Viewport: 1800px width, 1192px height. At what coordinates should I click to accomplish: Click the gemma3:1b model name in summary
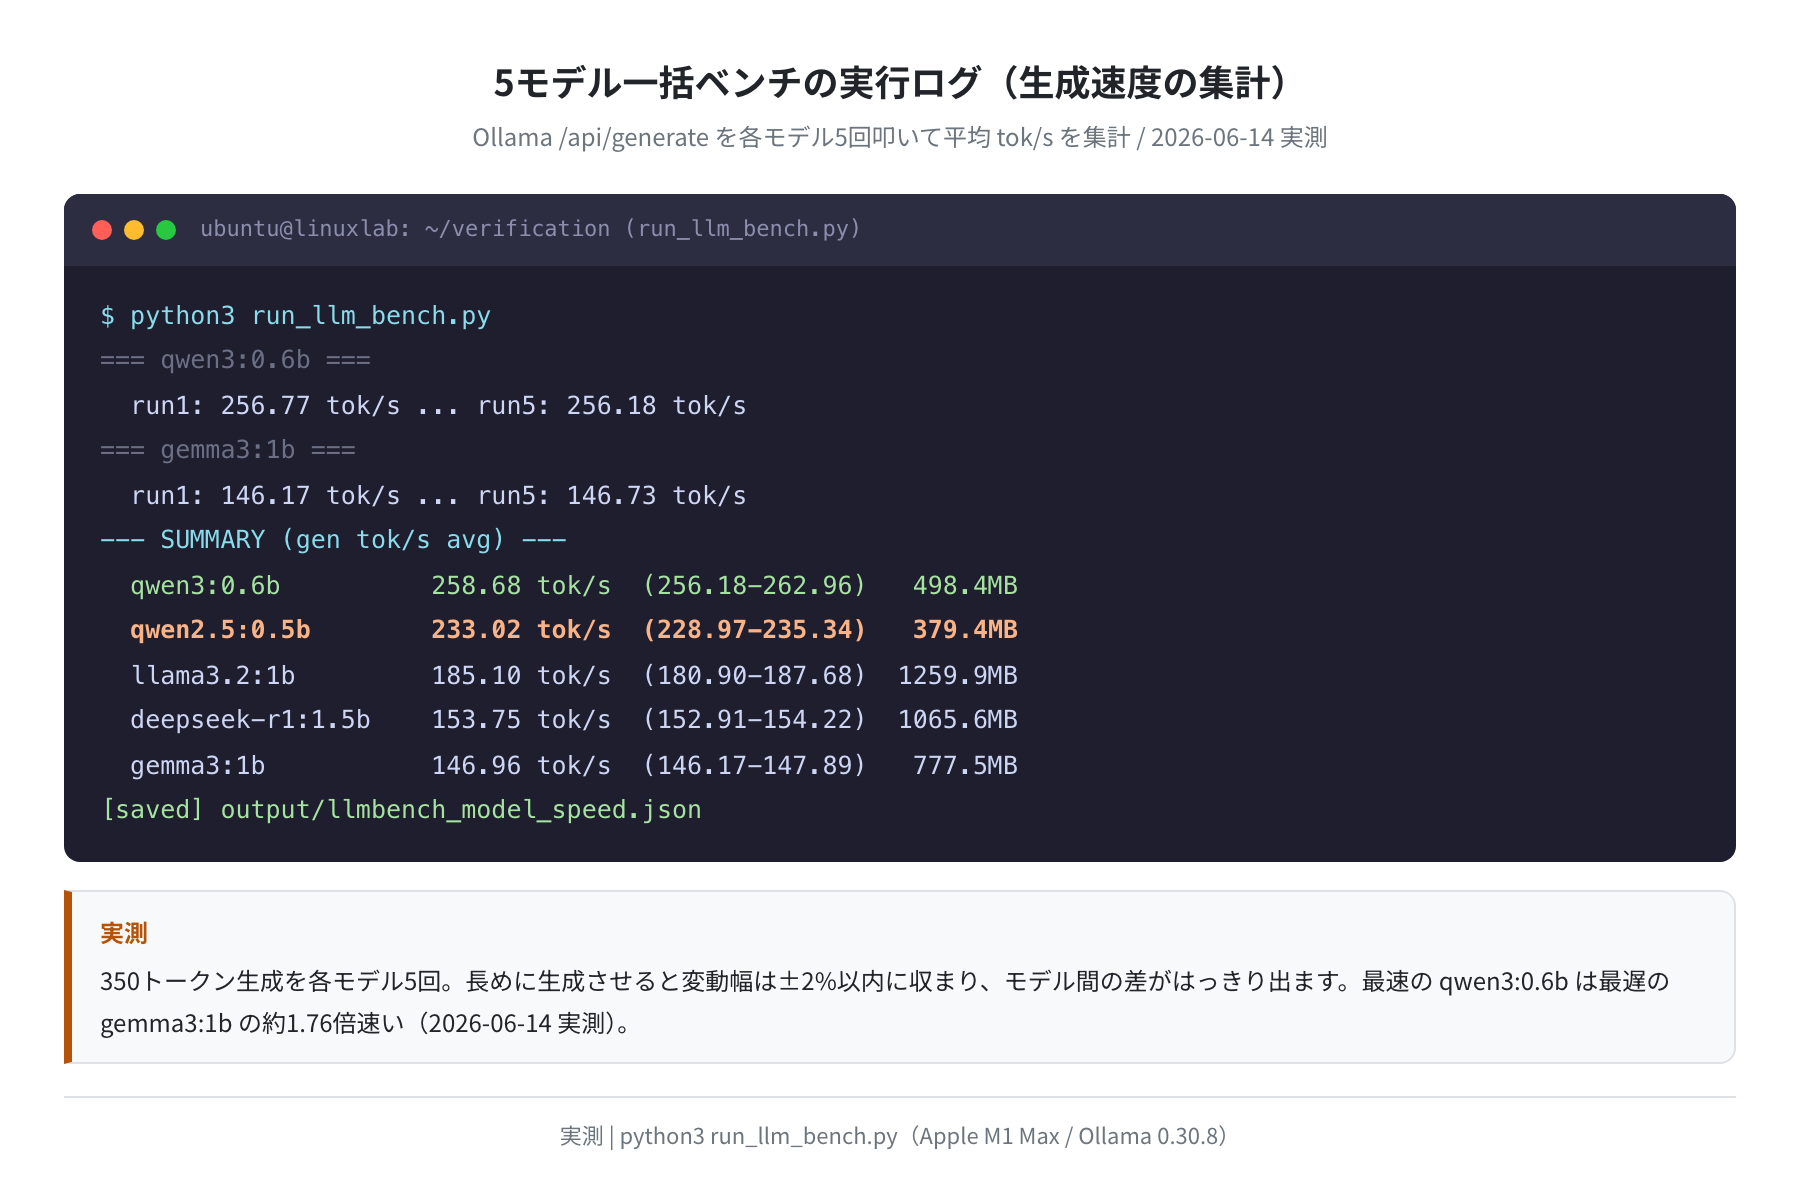(198, 765)
